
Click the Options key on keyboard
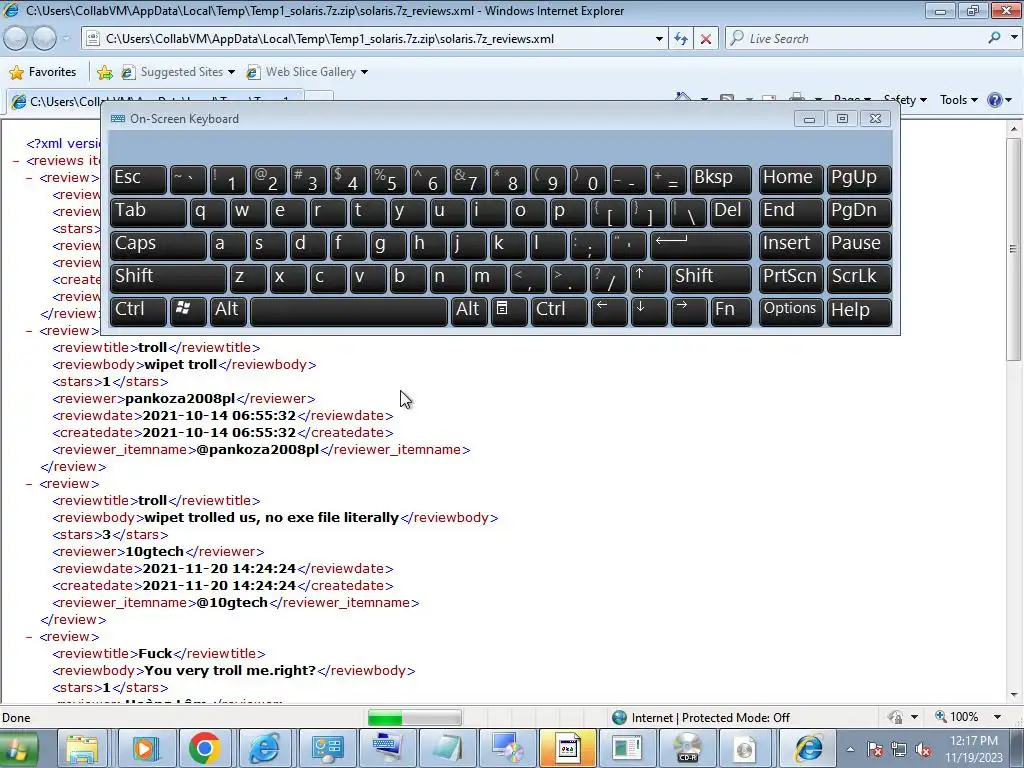coord(790,310)
